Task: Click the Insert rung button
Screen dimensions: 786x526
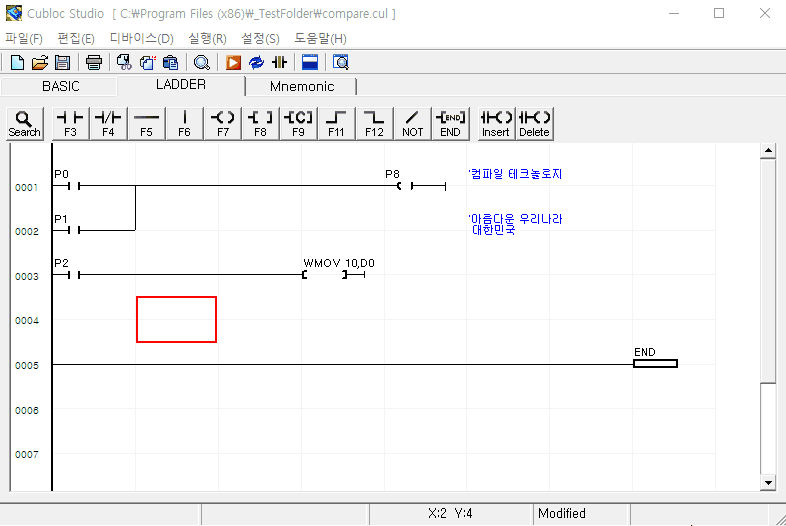Action: [x=496, y=123]
